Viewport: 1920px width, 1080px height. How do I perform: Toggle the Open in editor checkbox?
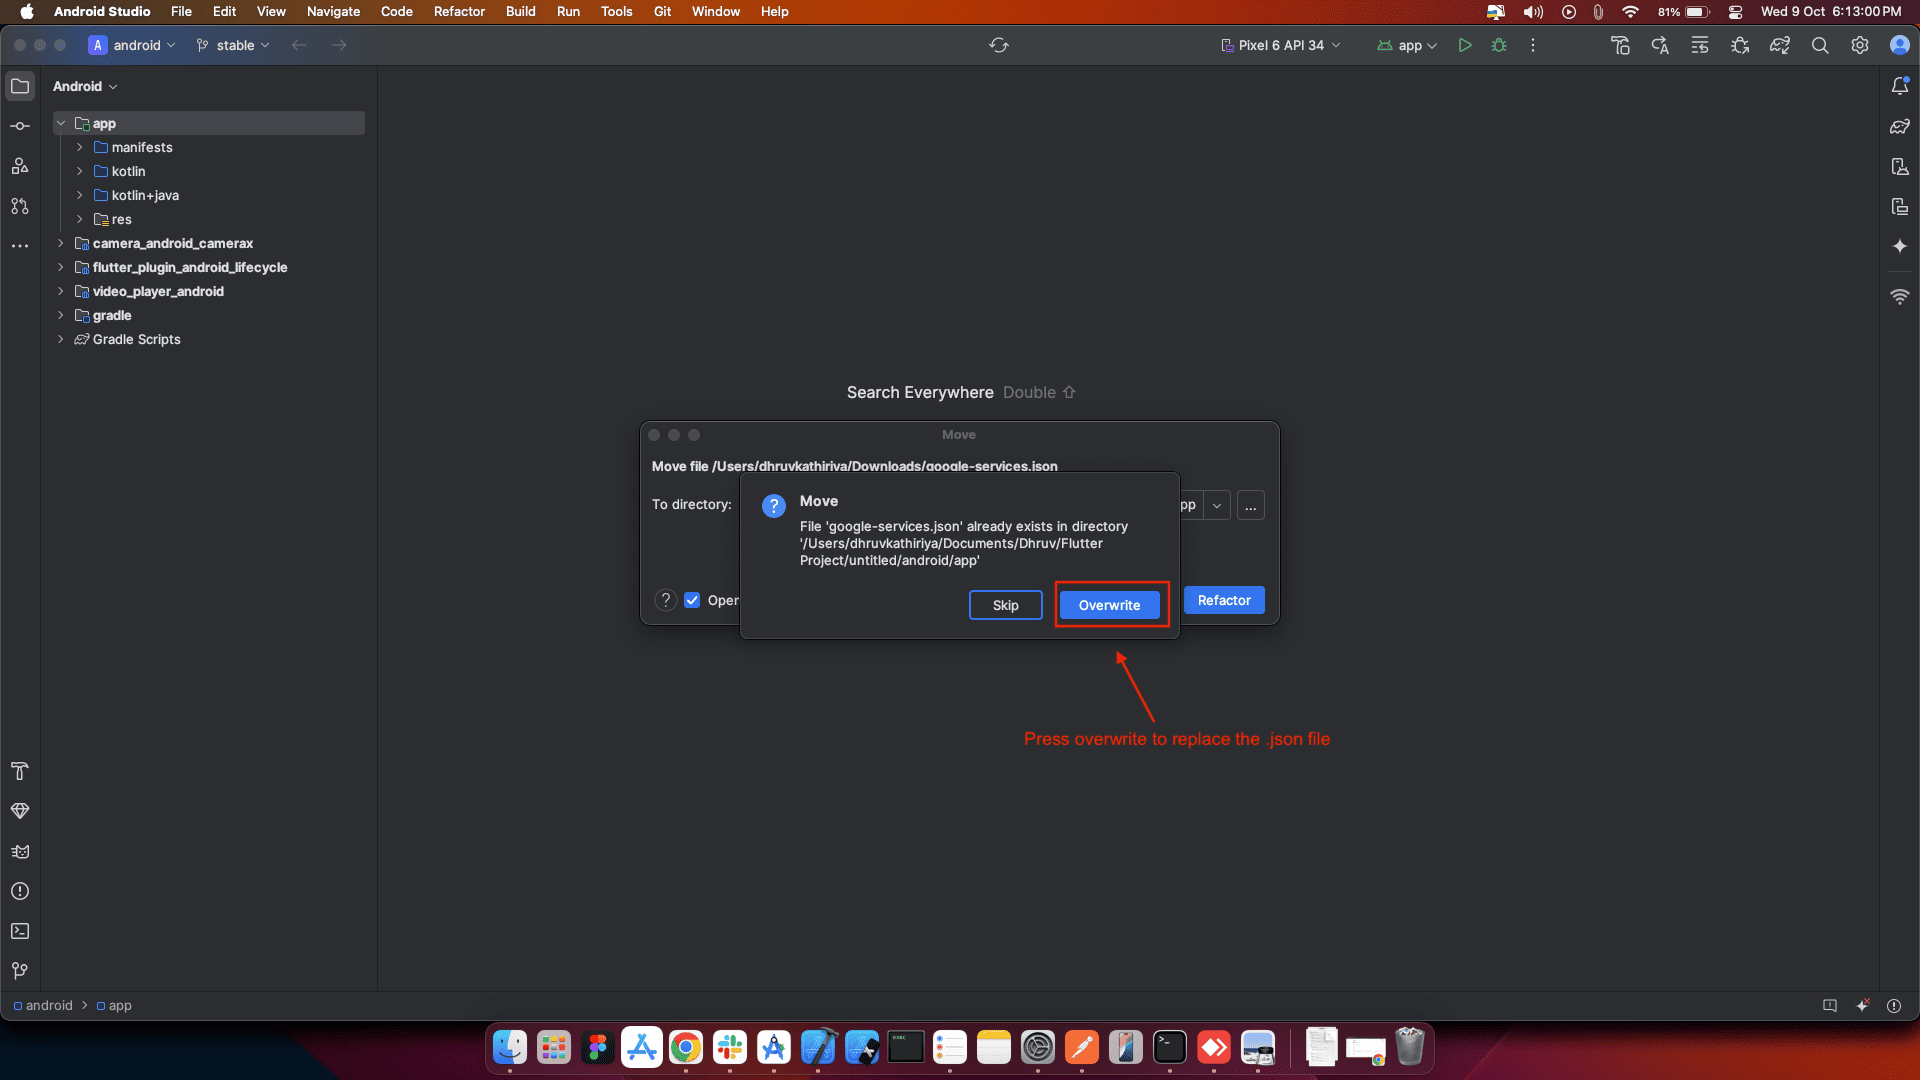692,600
